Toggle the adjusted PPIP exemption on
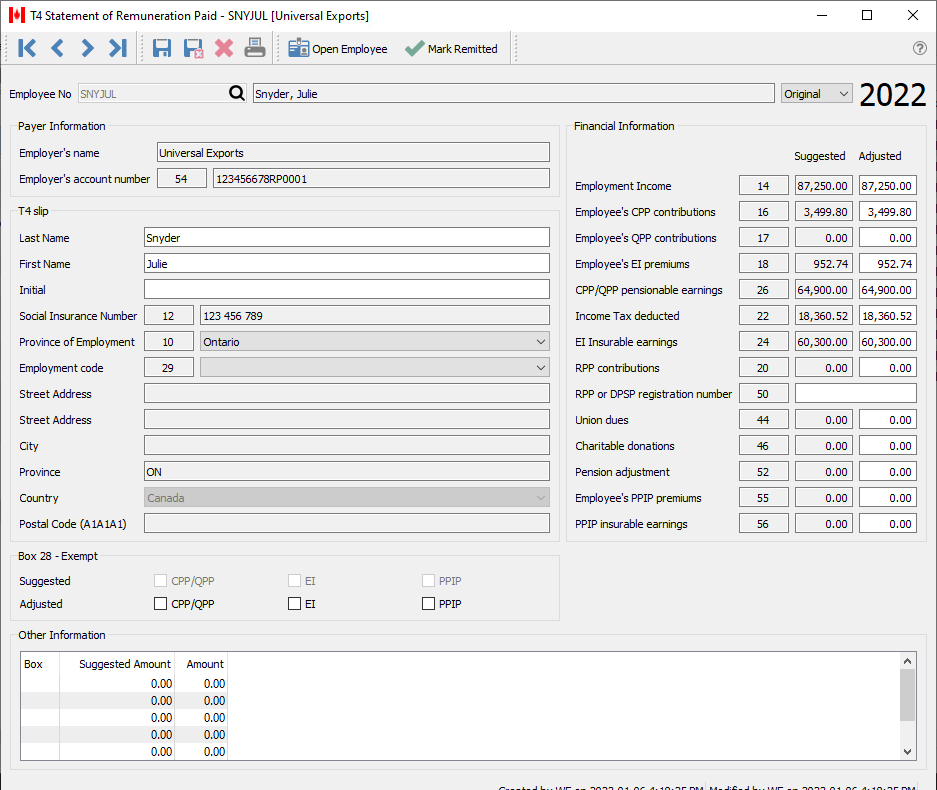 [x=427, y=603]
